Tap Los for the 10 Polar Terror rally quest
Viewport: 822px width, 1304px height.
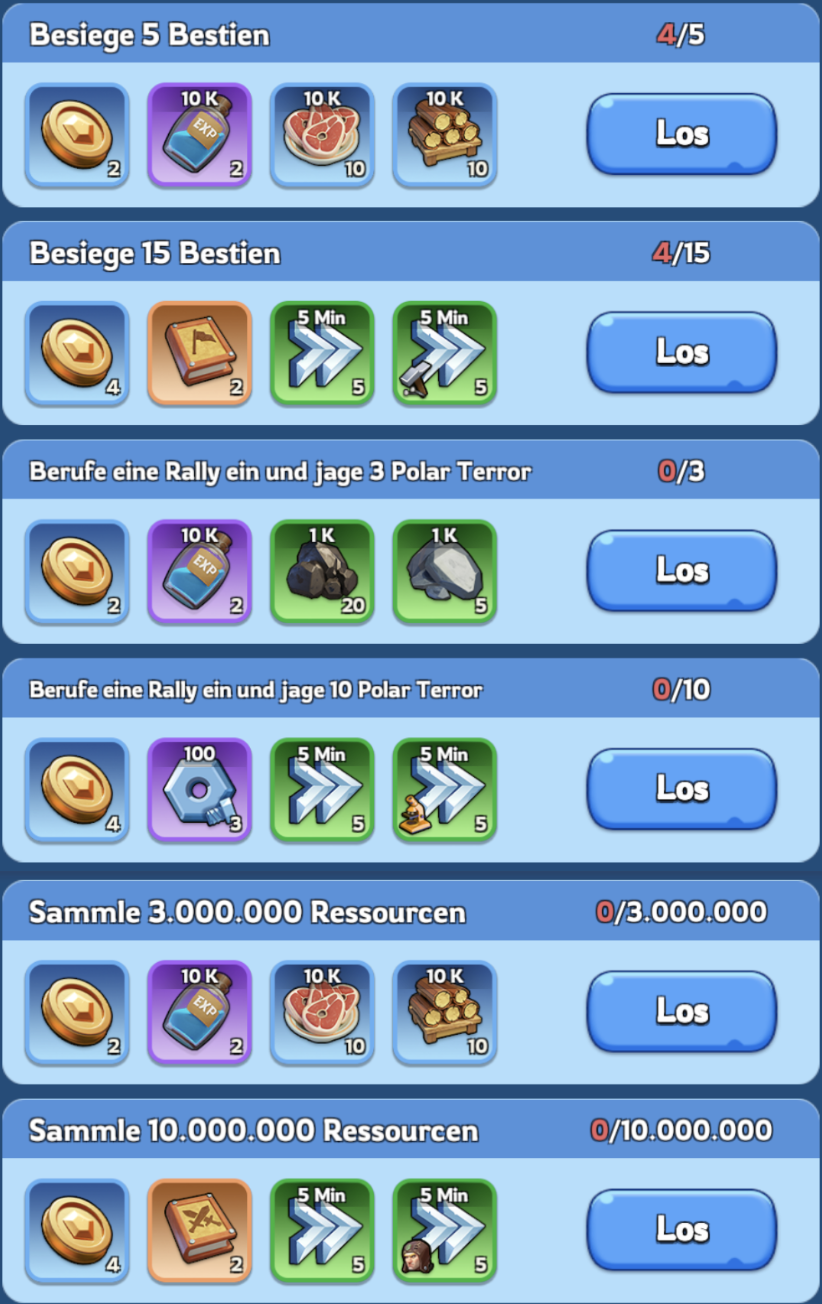pos(681,789)
